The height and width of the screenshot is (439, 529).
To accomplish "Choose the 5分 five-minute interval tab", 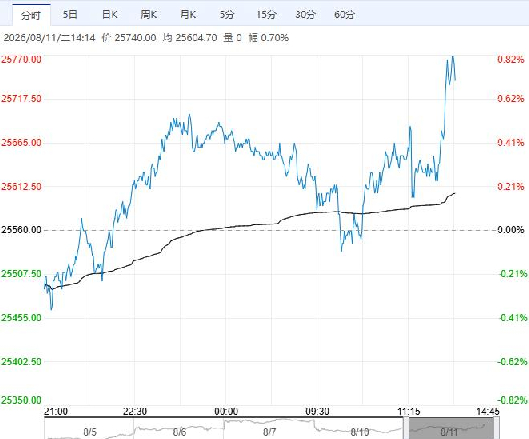I will [x=227, y=15].
